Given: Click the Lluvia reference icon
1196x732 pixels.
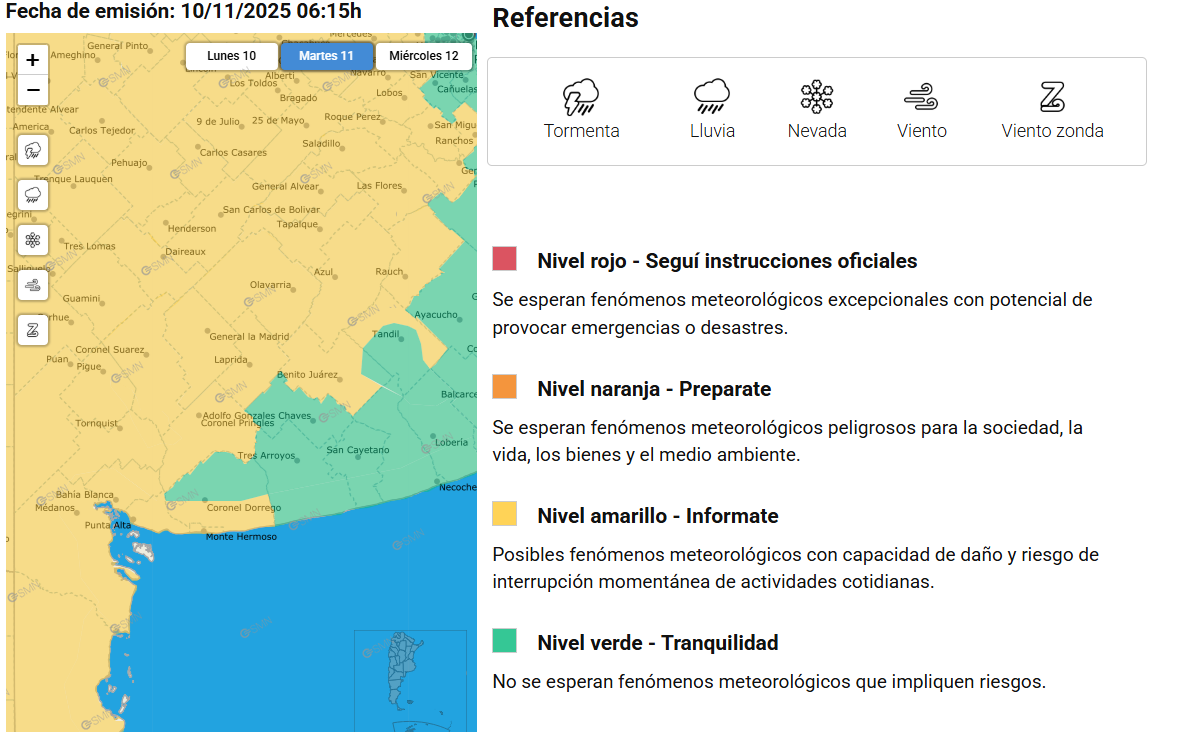Looking at the screenshot, I should pos(712,97).
